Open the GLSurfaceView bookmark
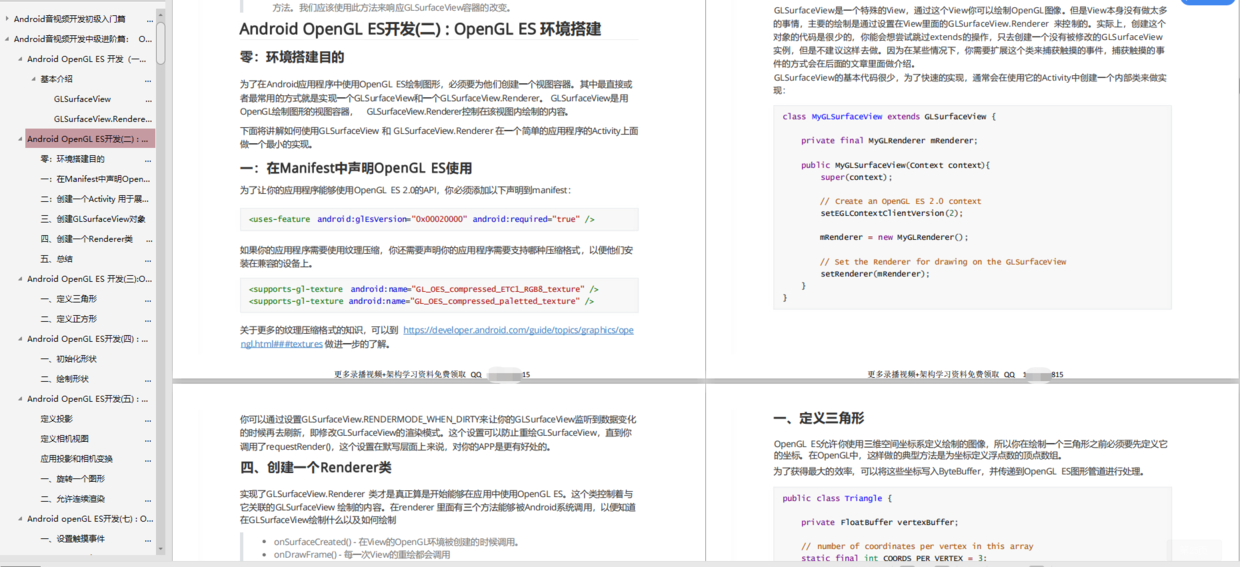The width and height of the screenshot is (1240, 567). [82, 99]
